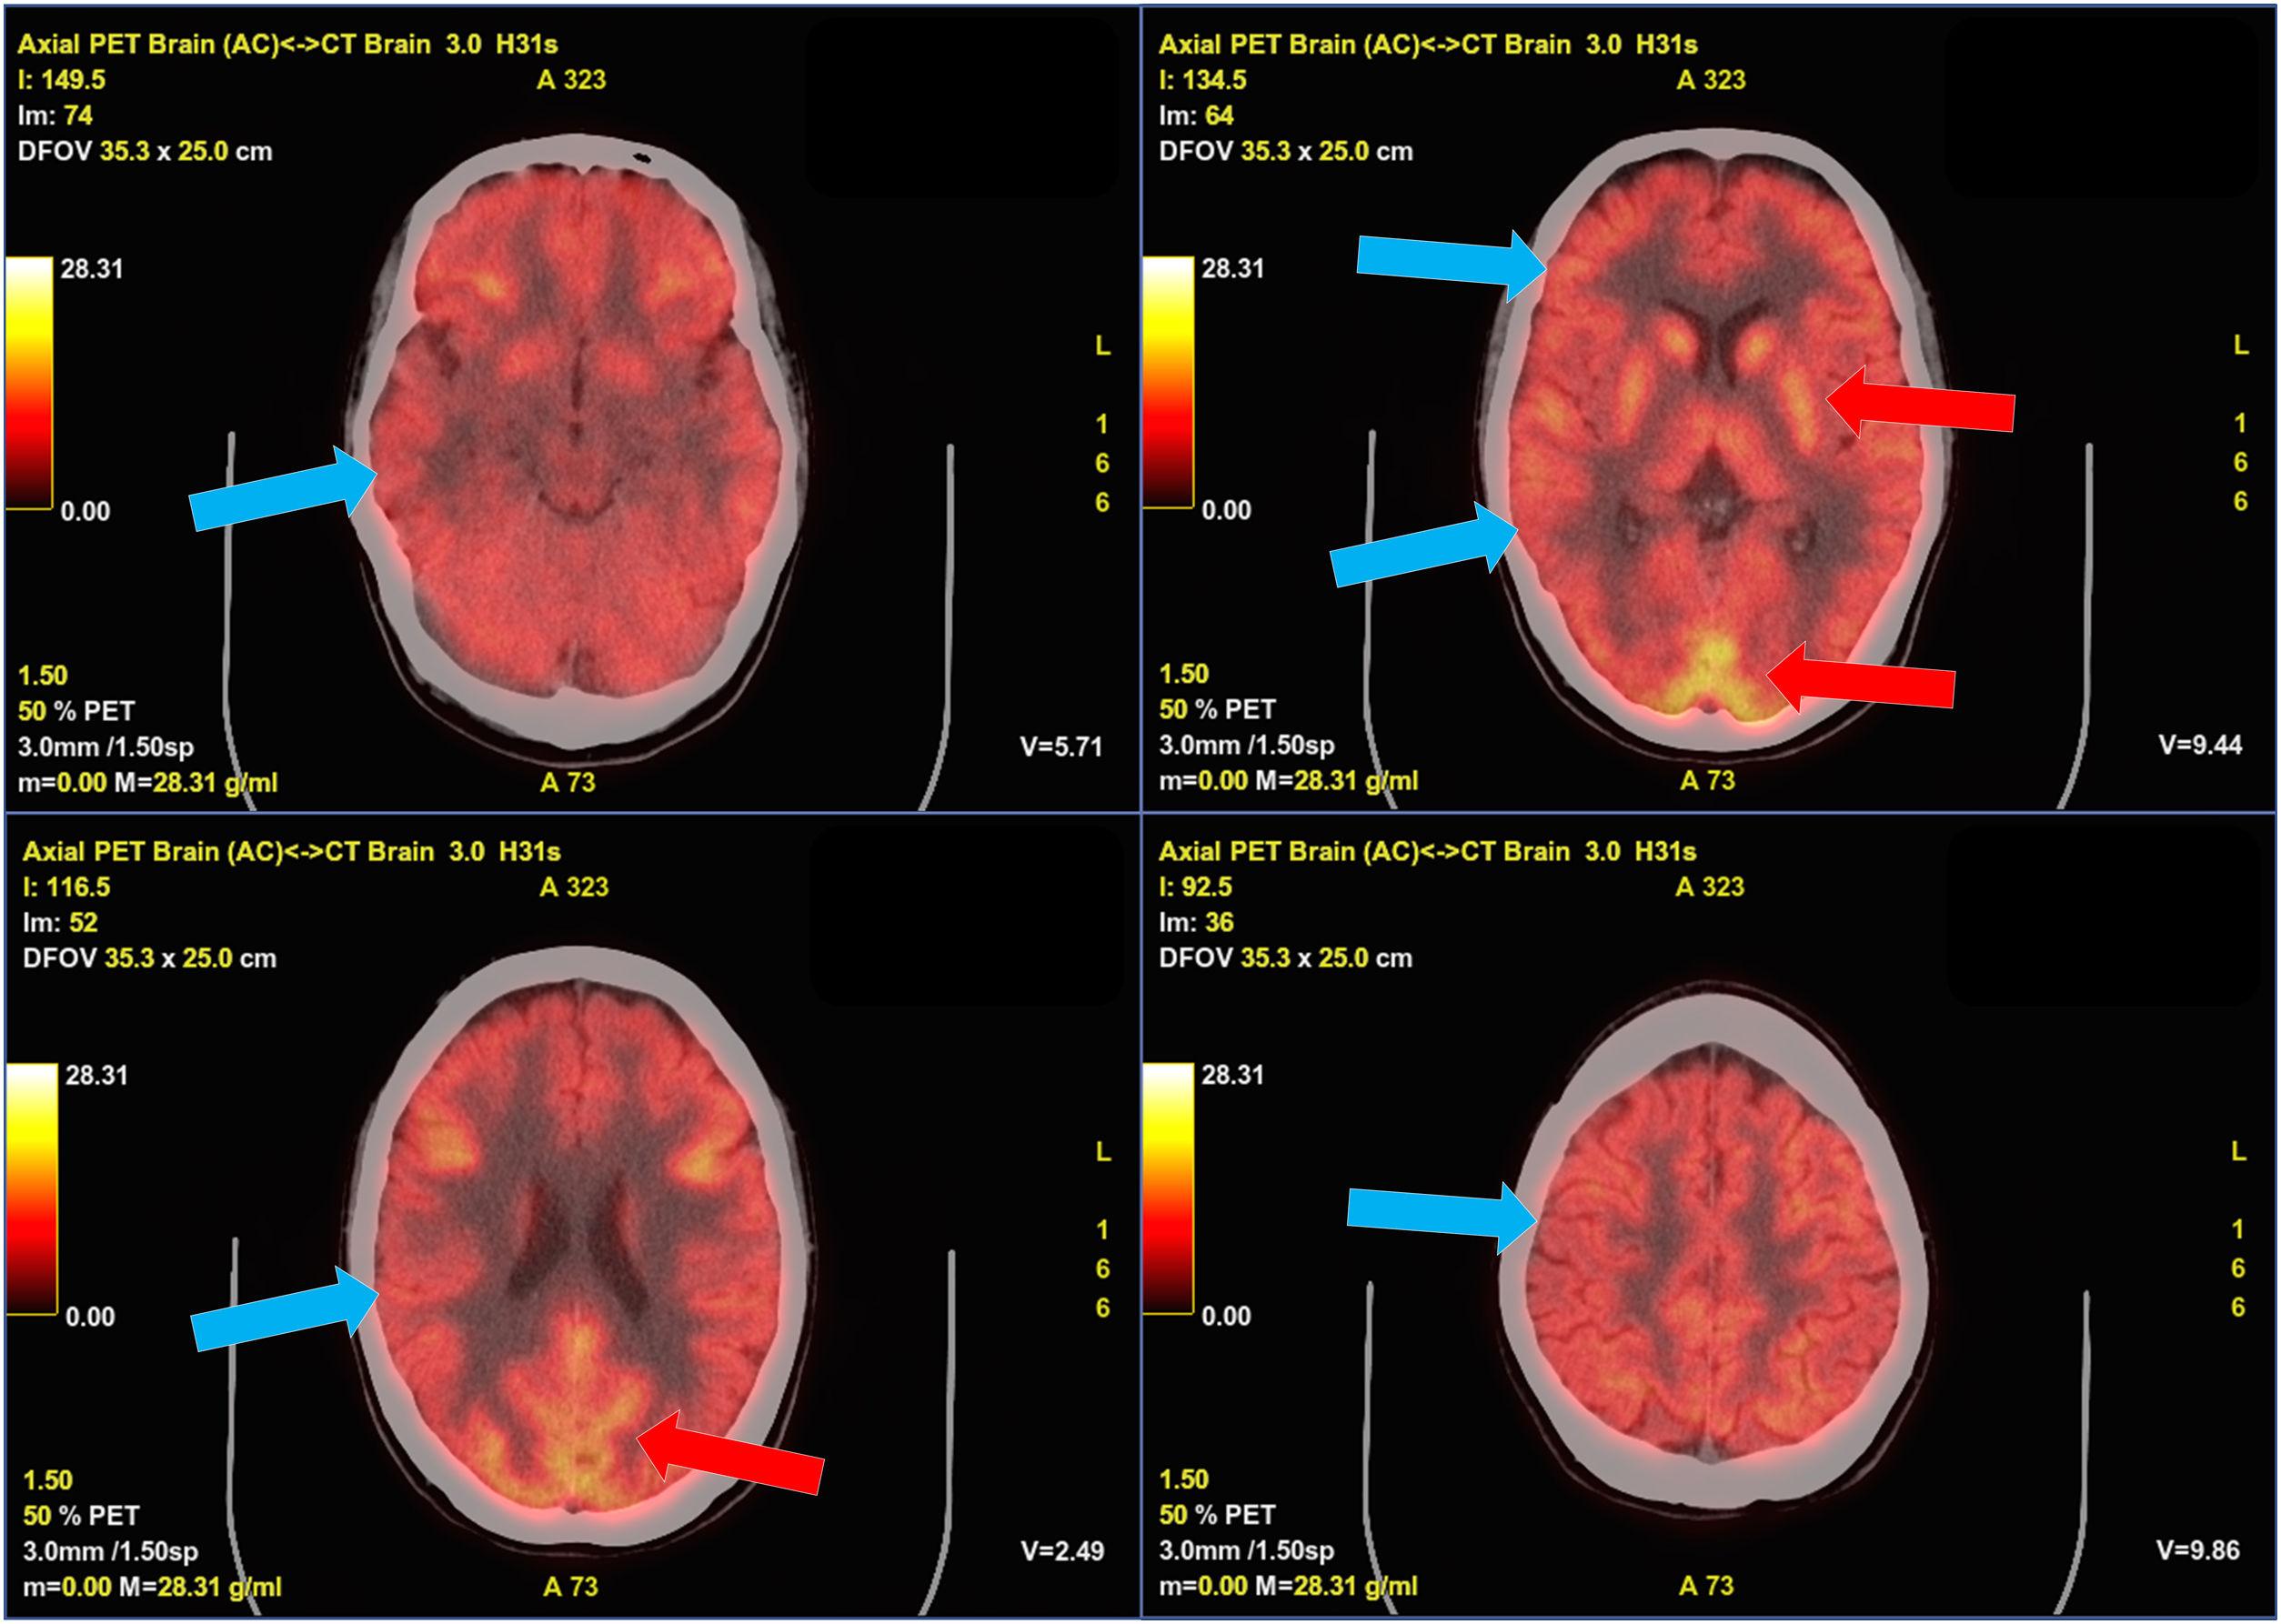Image resolution: width=2281 pixels, height=1624 pixels.
Task: Click the 'Im: 74' image number label
Action: (55, 116)
